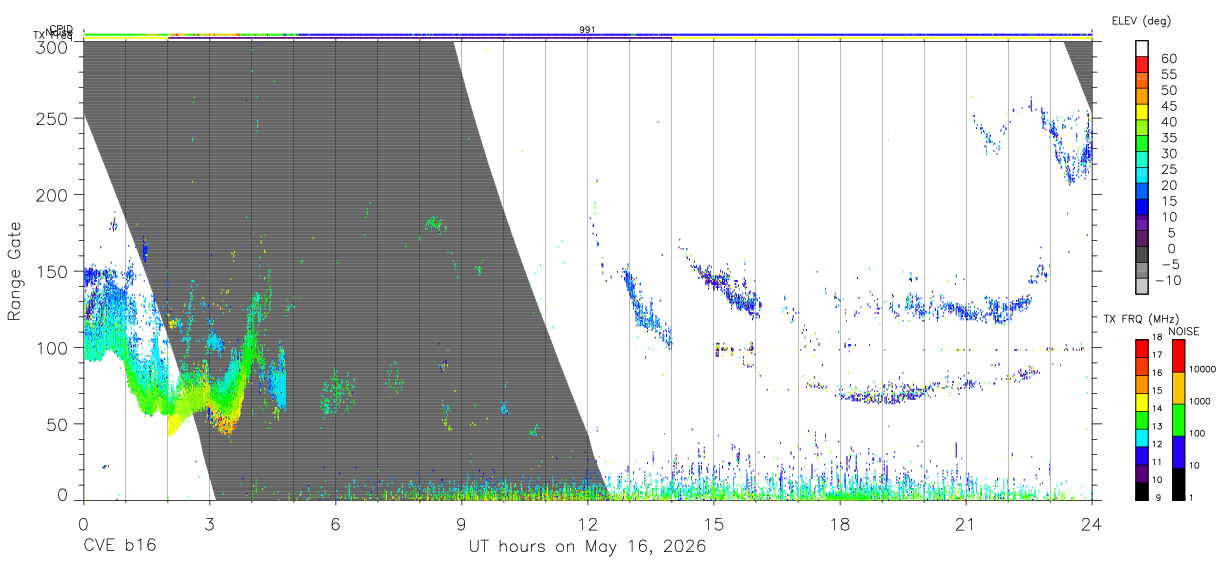1228x567 pixels.
Task: Click the orange 15–16 MHz TX FRQ swatch
Action: pyautogui.click(x=1141, y=384)
